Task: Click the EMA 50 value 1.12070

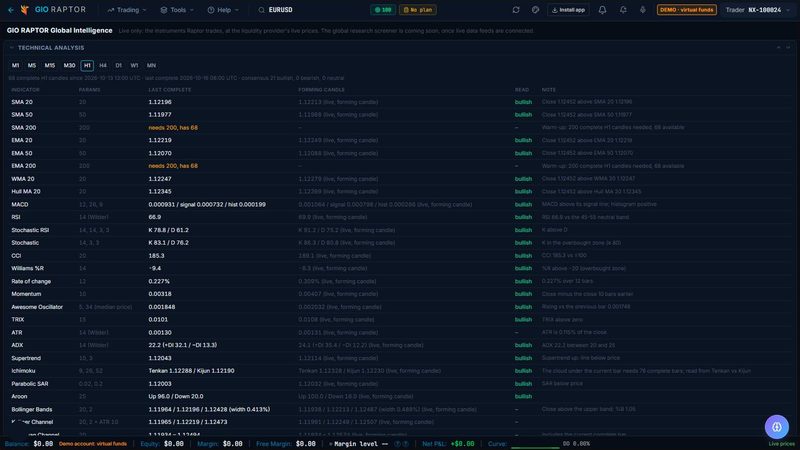Action: click(x=160, y=153)
